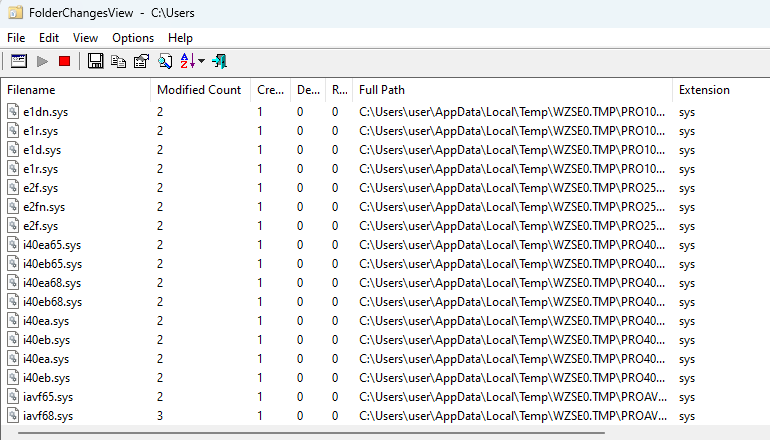
Task: Click the Exit door icon
Action: coord(219,61)
